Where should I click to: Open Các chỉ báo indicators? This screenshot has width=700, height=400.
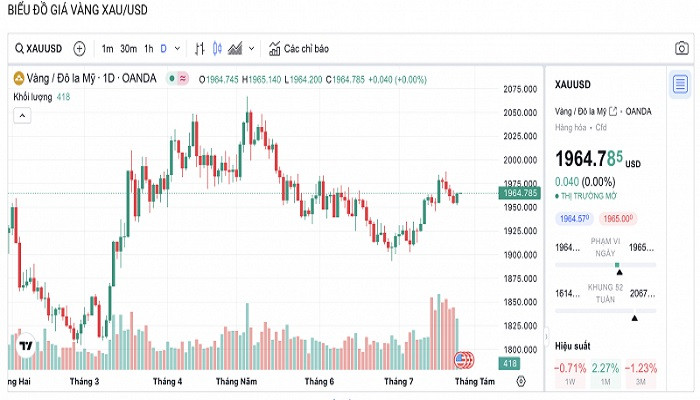297,48
